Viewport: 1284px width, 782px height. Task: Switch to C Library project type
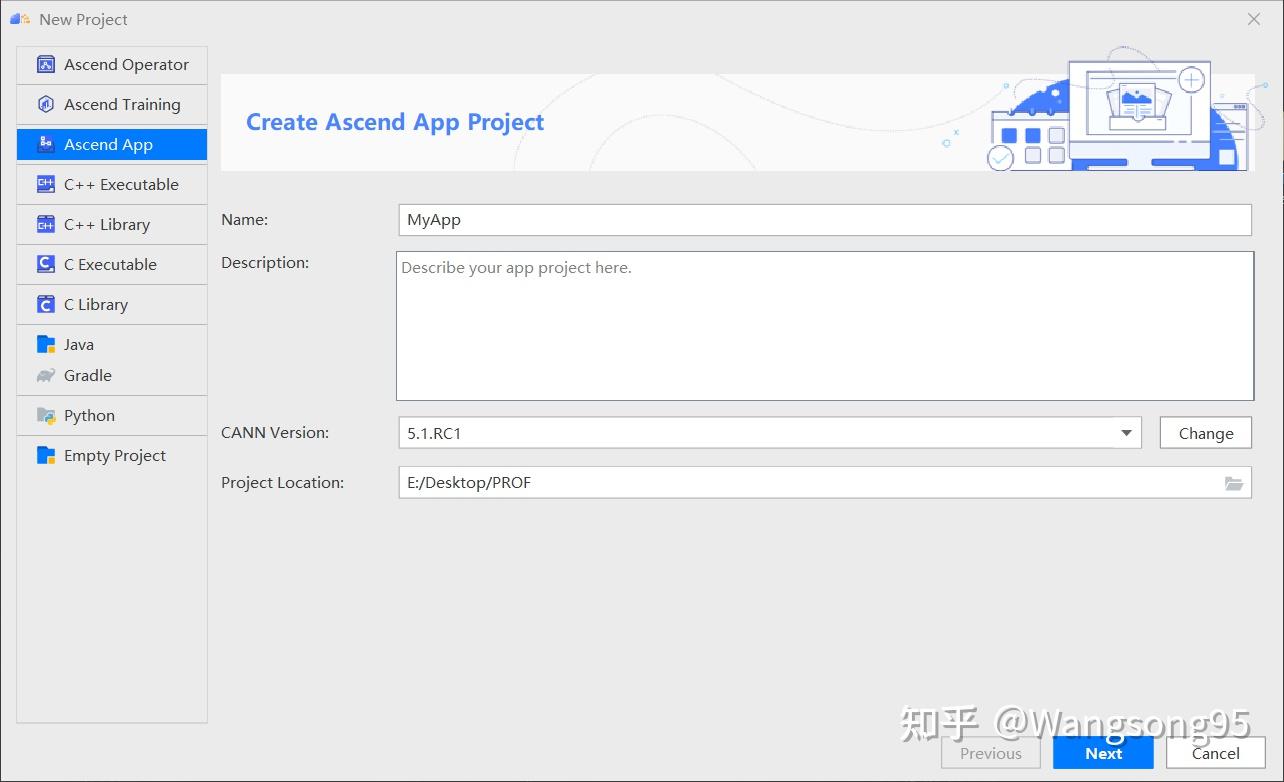click(x=45, y=304)
